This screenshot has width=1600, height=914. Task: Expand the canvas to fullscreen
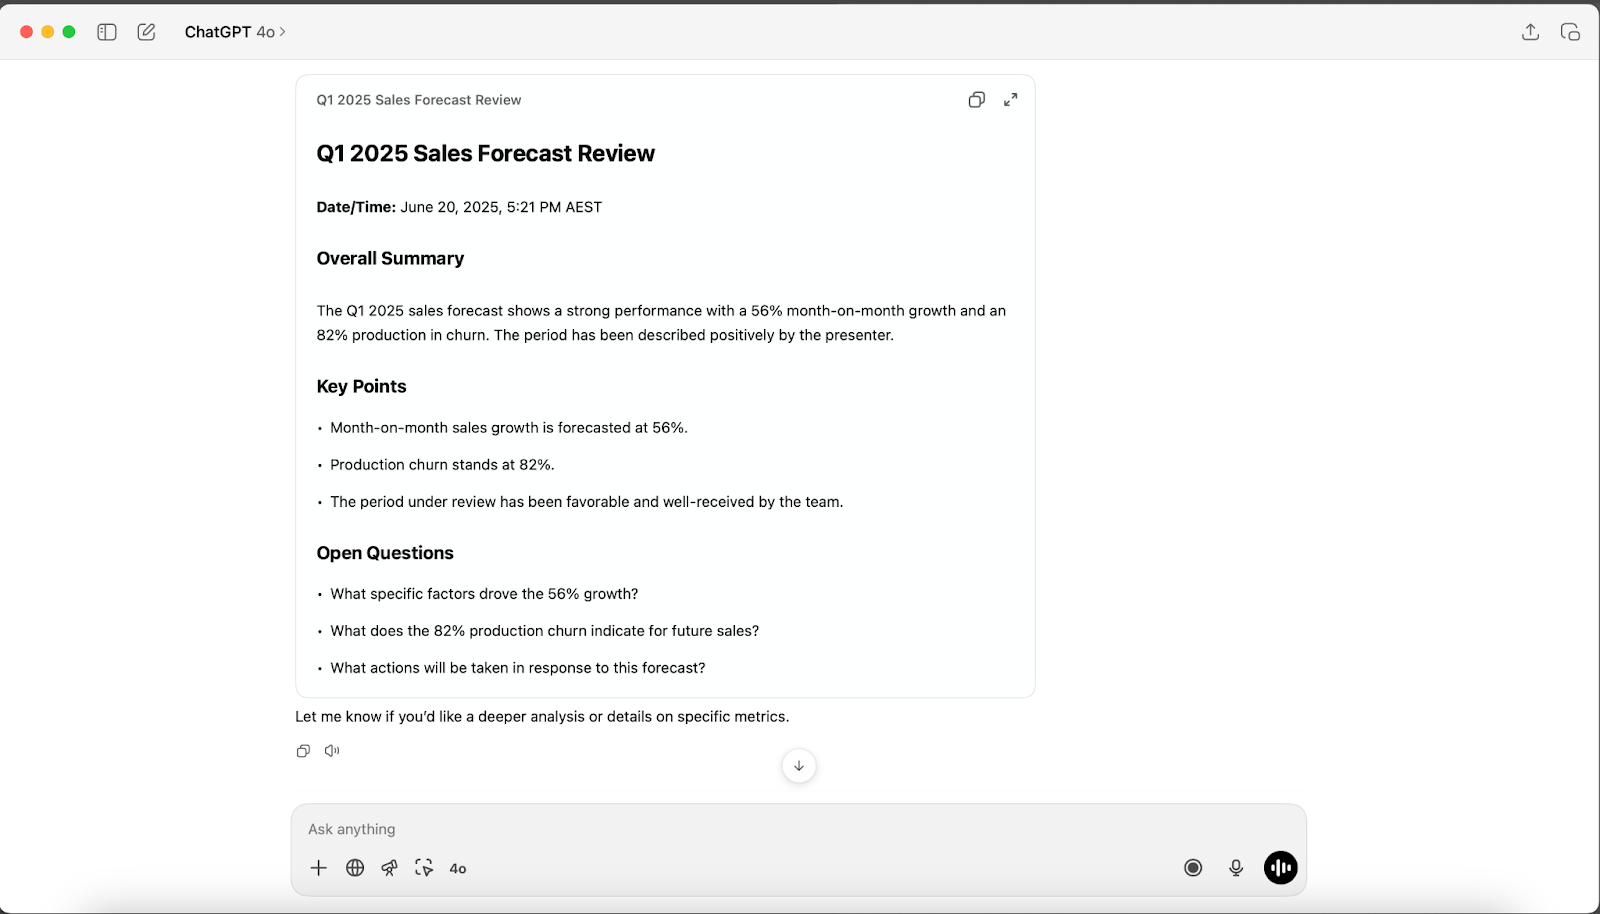[1010, 99]
